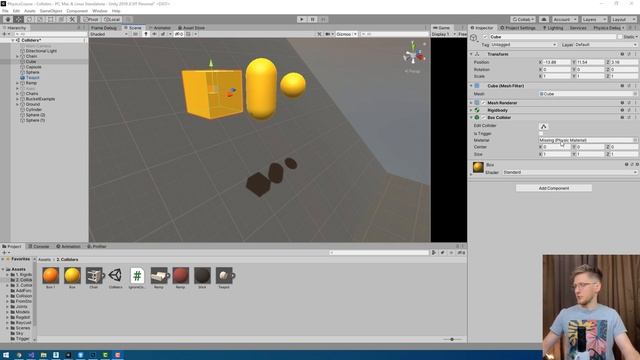Open the Component menu
This screenshot has height=360, width=640.
[x=77, y=11]
